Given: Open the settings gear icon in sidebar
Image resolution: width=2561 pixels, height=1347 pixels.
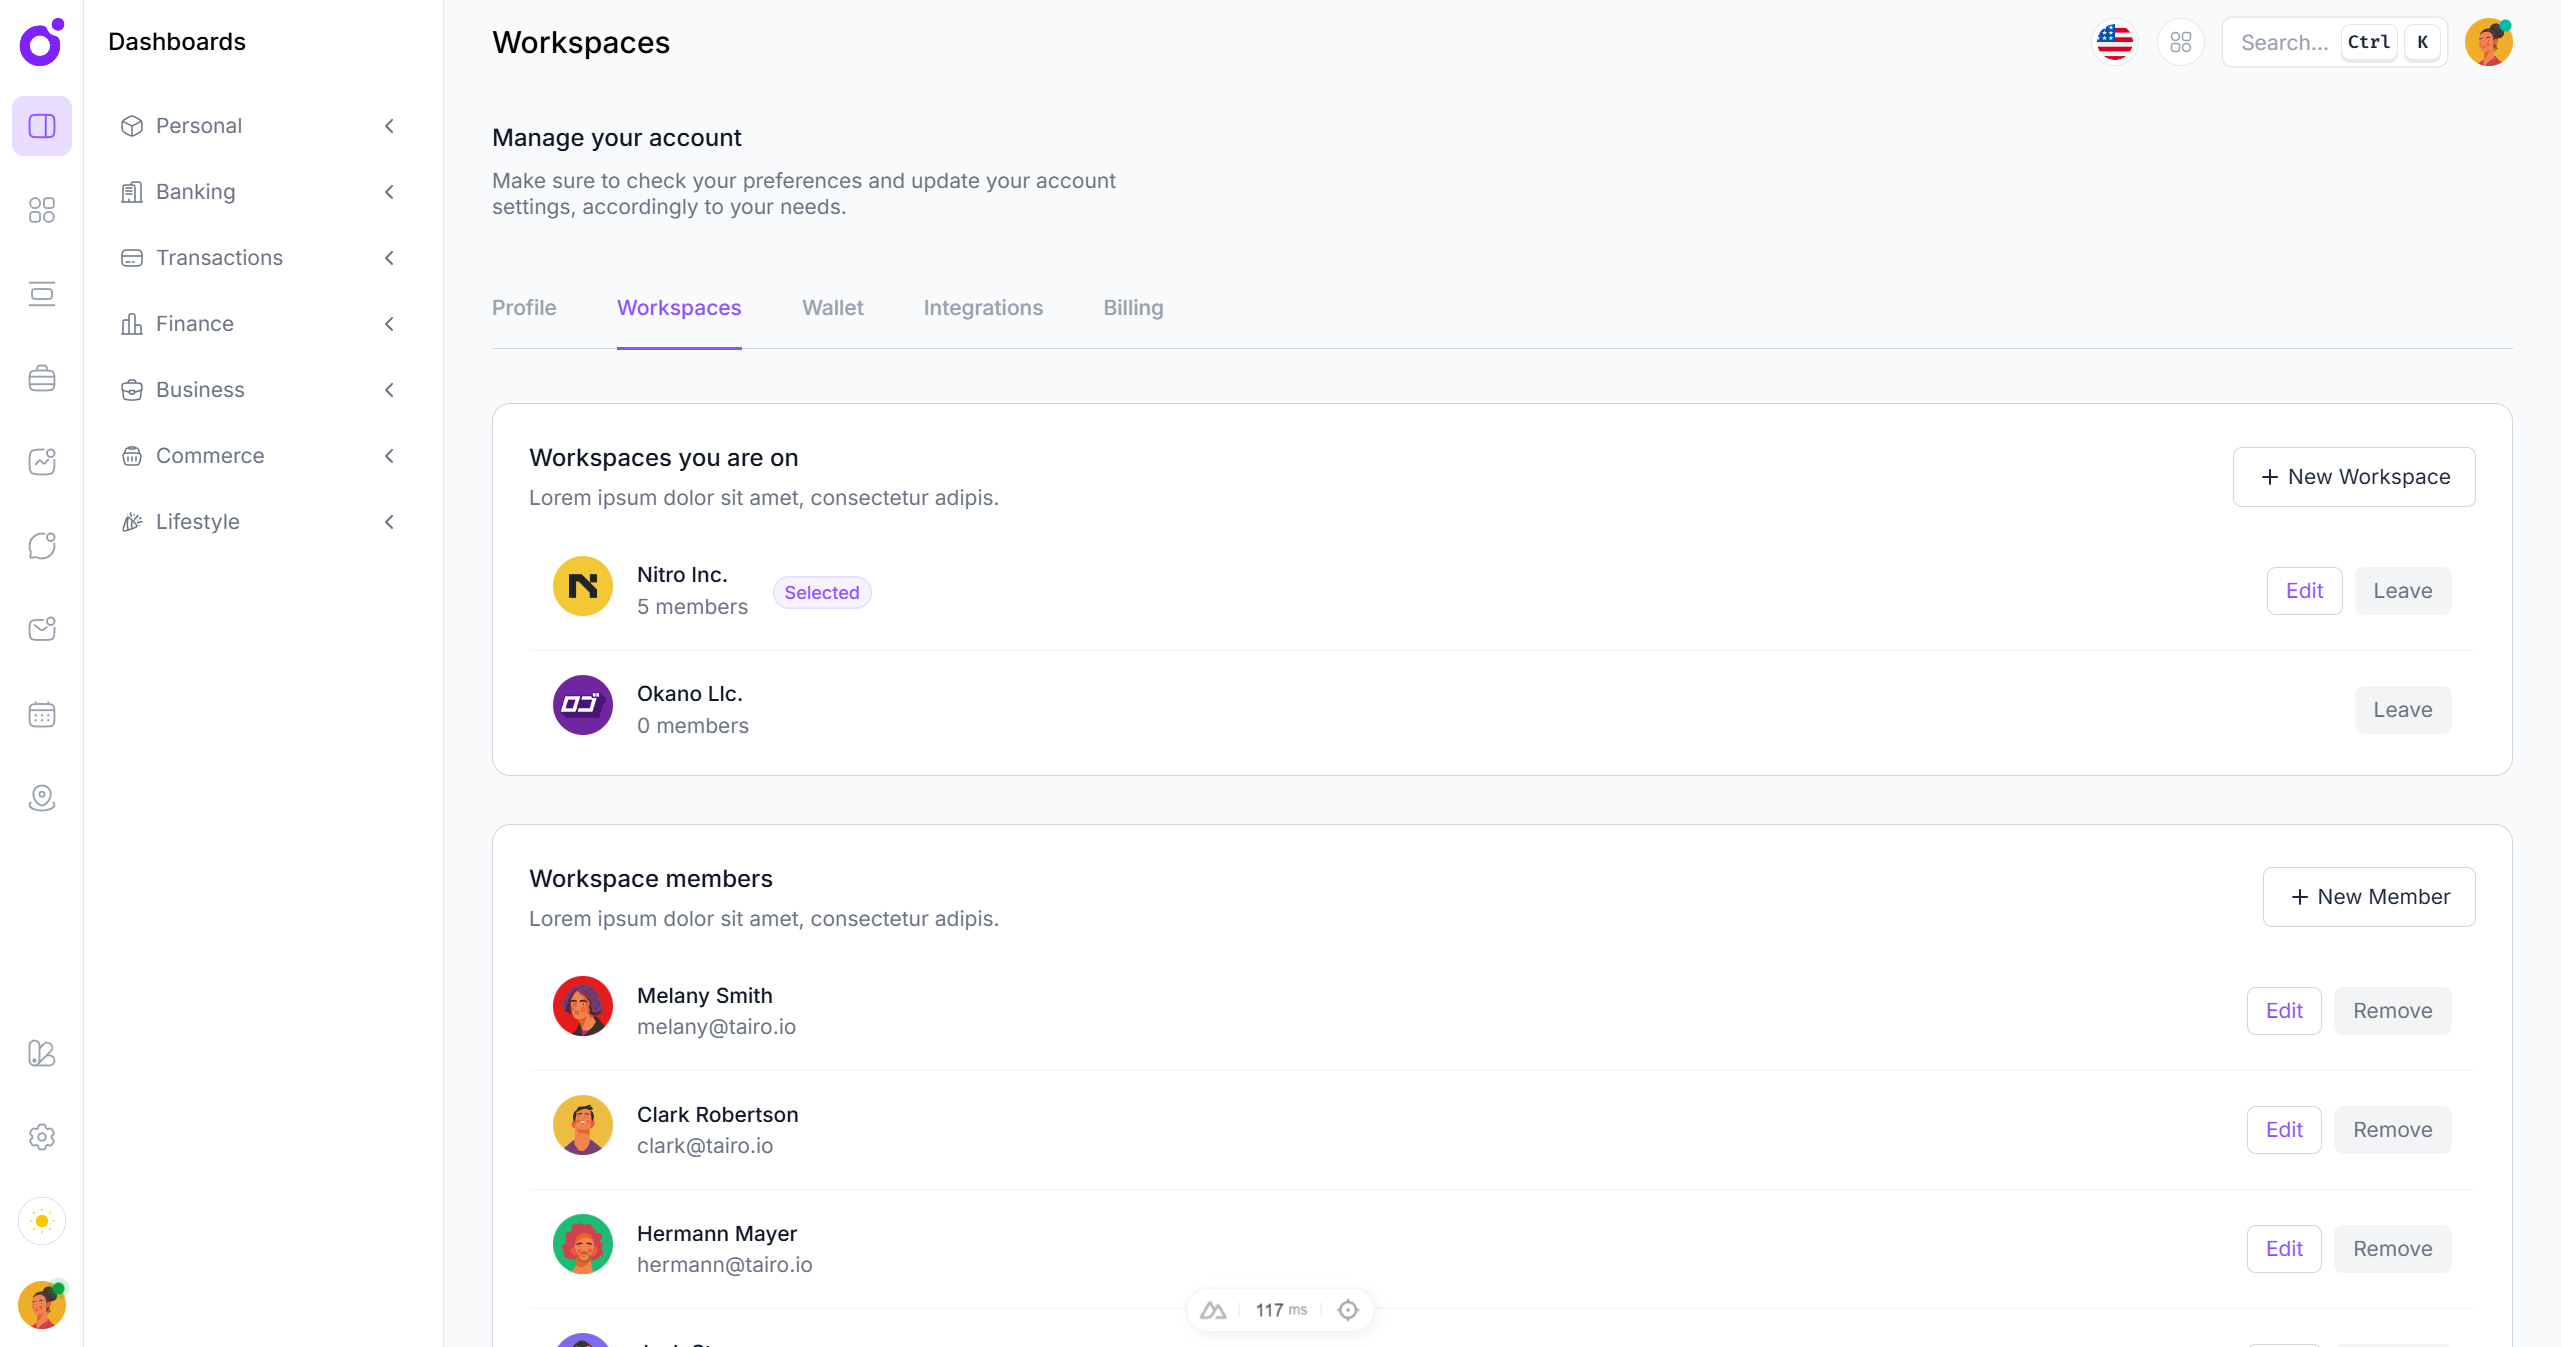Looking at the screenshot, I should [x=42, y=1137].
